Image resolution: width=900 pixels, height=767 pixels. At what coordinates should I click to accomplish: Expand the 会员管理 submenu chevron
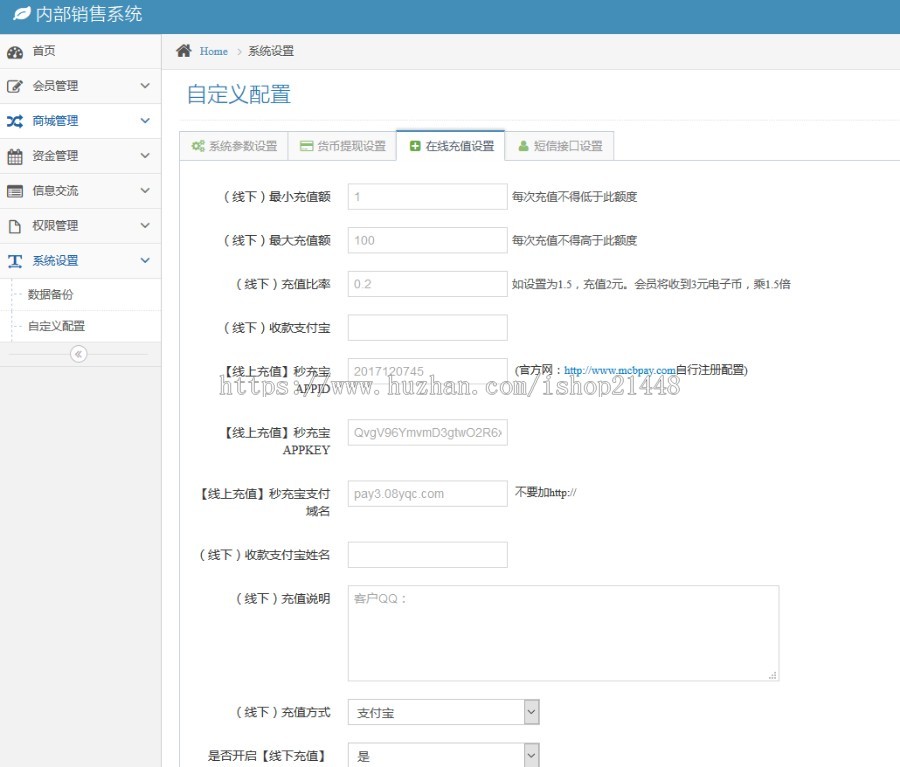point(145,86)
